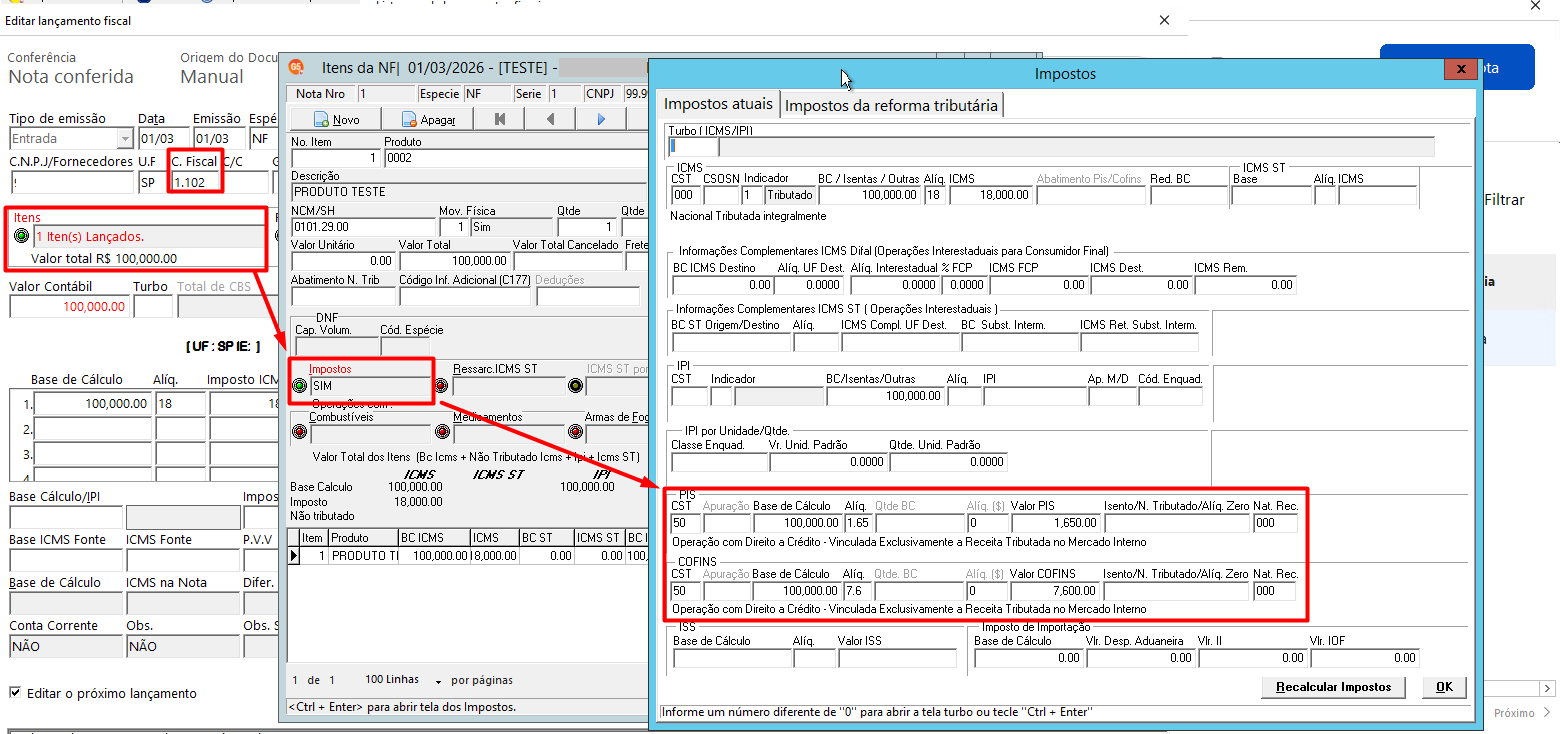Select PRODUTO TESTE row in items grid
Image resolution: width=1560 pixels, height=734 pixels.
pos(470,555)
